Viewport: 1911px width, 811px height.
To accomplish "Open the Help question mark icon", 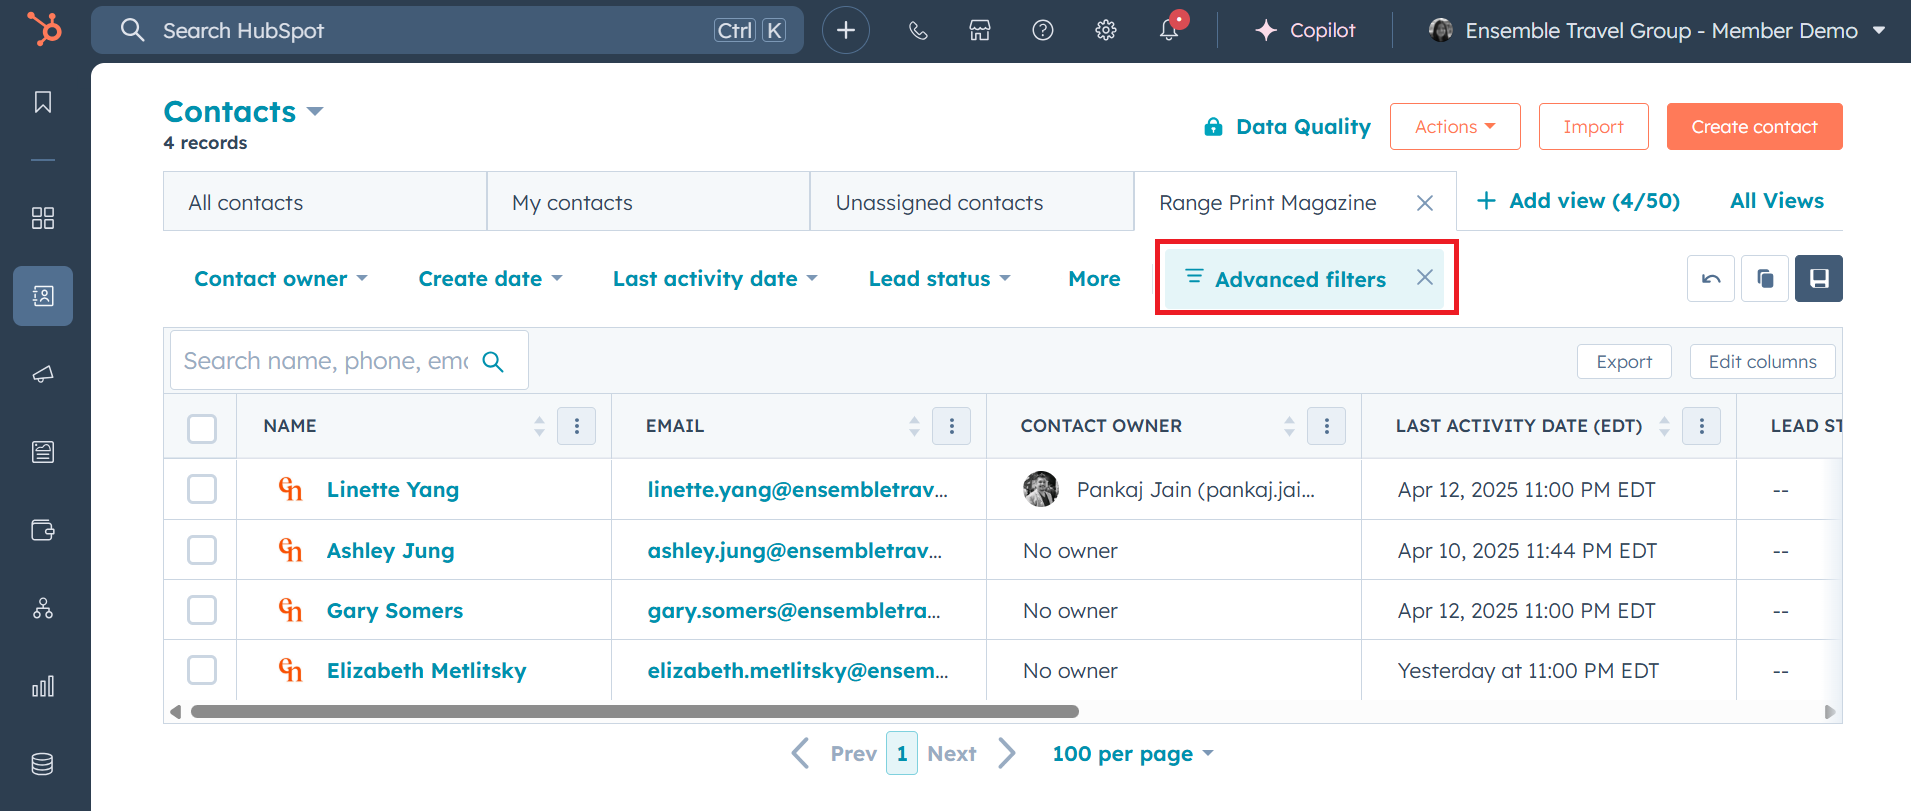I will click(x=1043, y=31).
